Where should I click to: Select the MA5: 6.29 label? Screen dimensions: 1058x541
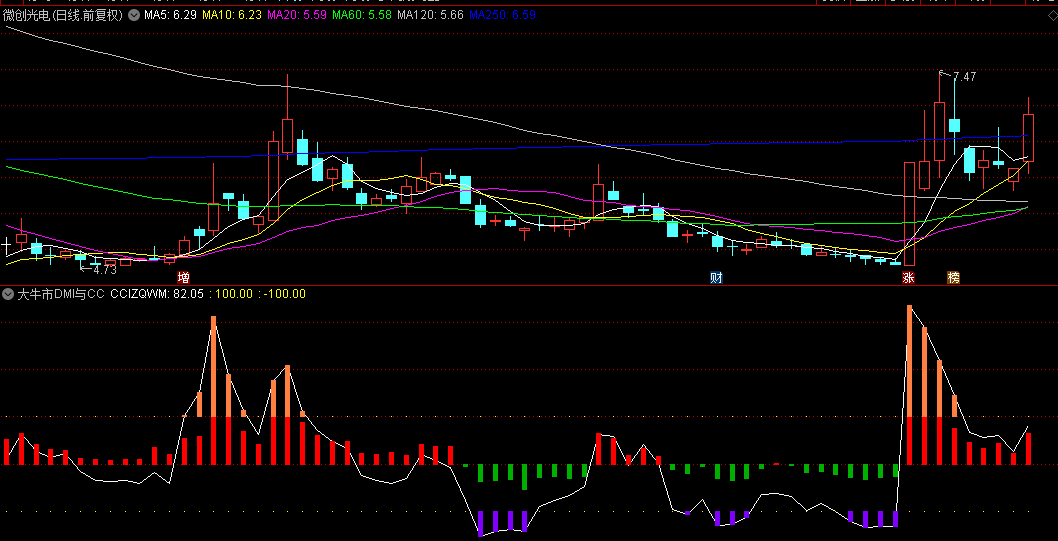coord(170,15)
